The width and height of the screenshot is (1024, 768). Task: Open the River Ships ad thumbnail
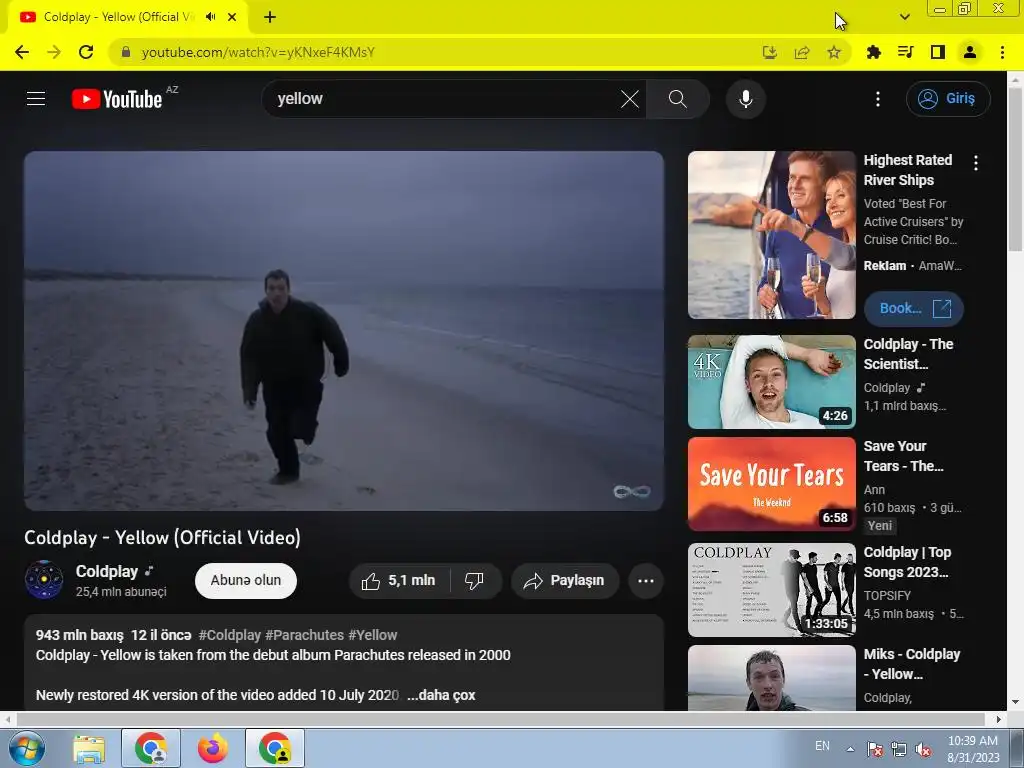(771, 235)
